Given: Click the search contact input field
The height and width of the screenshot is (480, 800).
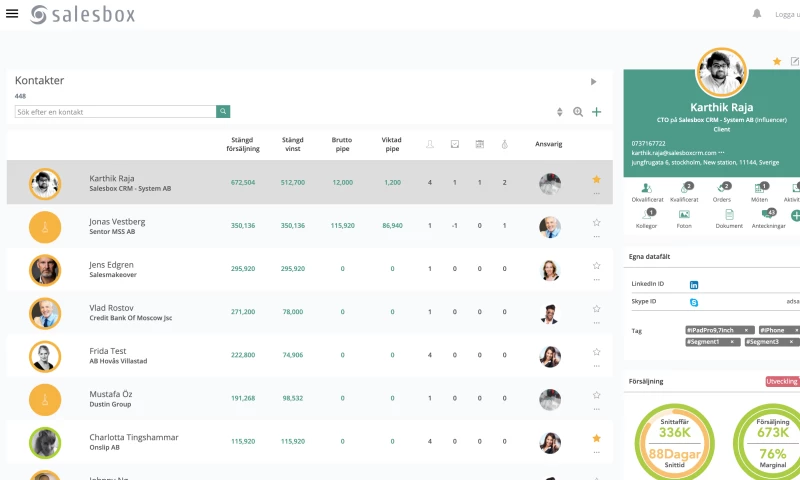Looking at the screenshot, I should pyautogui.click(x=115, y=112).
